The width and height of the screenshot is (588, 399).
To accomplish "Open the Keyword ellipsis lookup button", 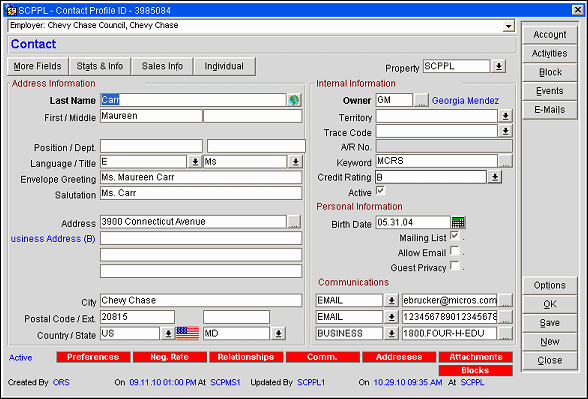I will [x=505, y=162].
